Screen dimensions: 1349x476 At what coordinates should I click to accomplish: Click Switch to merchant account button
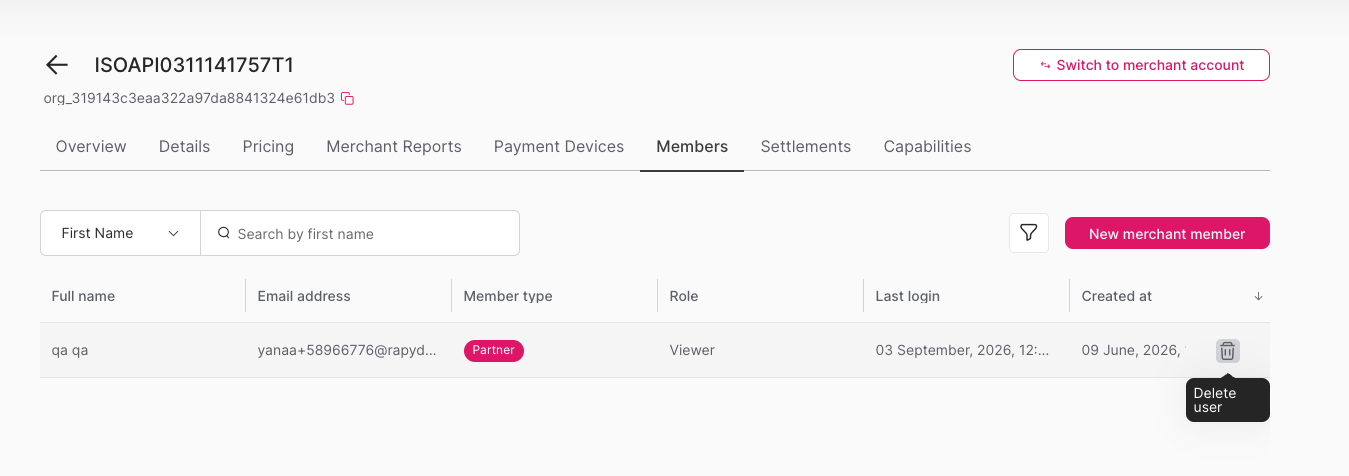[x=1141, y=65]
